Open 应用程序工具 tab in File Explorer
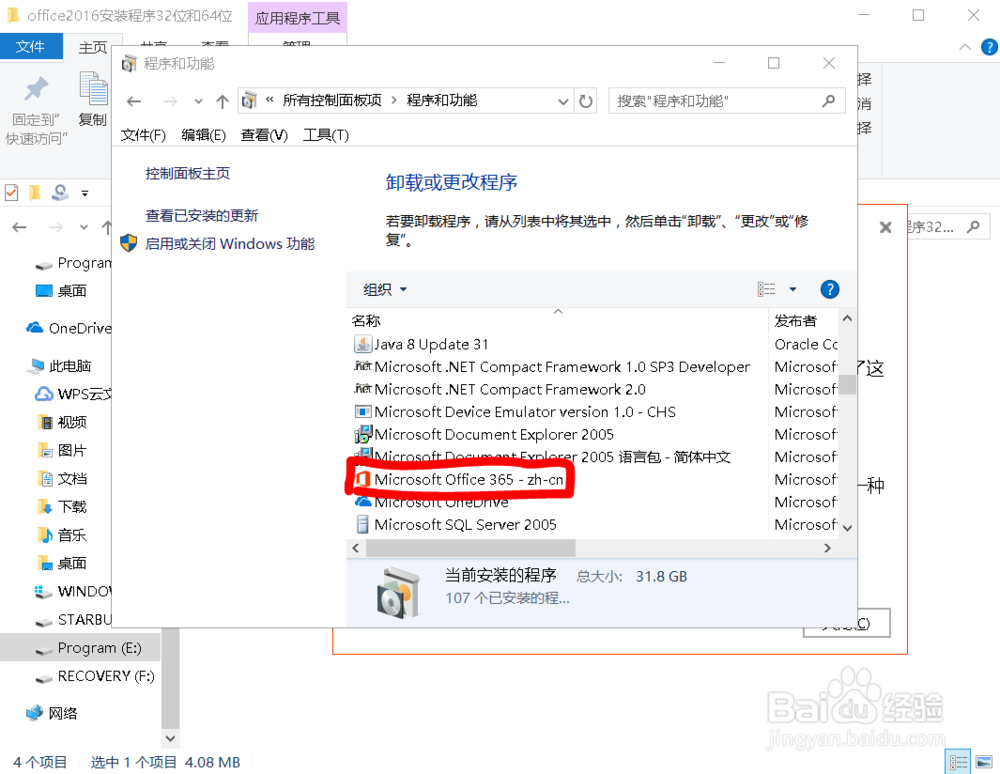This screenshot has width=1000, height=774. pyautogui.click(x=297, y=18)
